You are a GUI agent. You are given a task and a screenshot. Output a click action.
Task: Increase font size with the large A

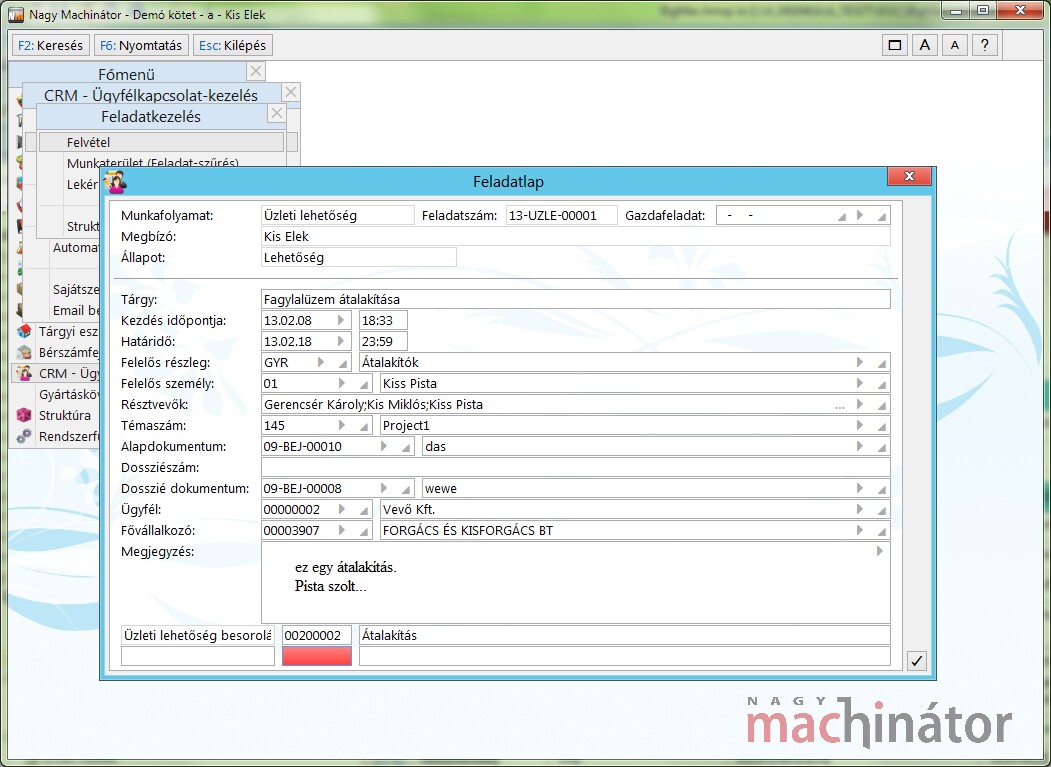[924, 46]
